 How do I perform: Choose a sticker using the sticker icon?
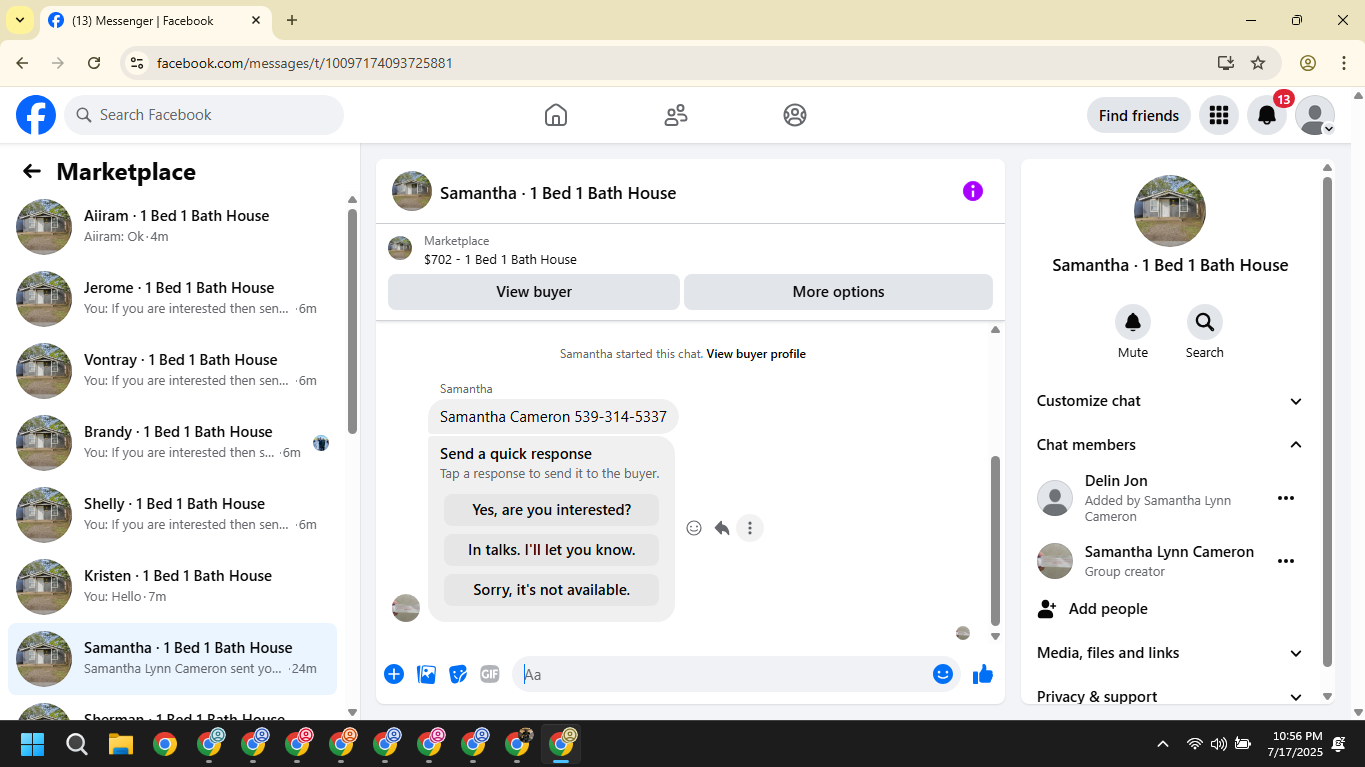[458, 674]
